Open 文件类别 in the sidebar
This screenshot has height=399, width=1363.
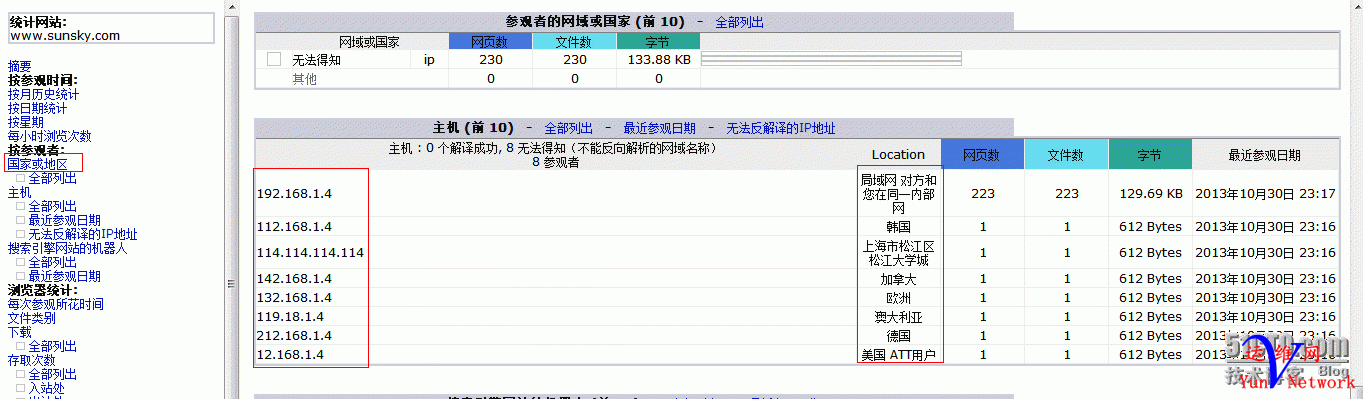32,318
